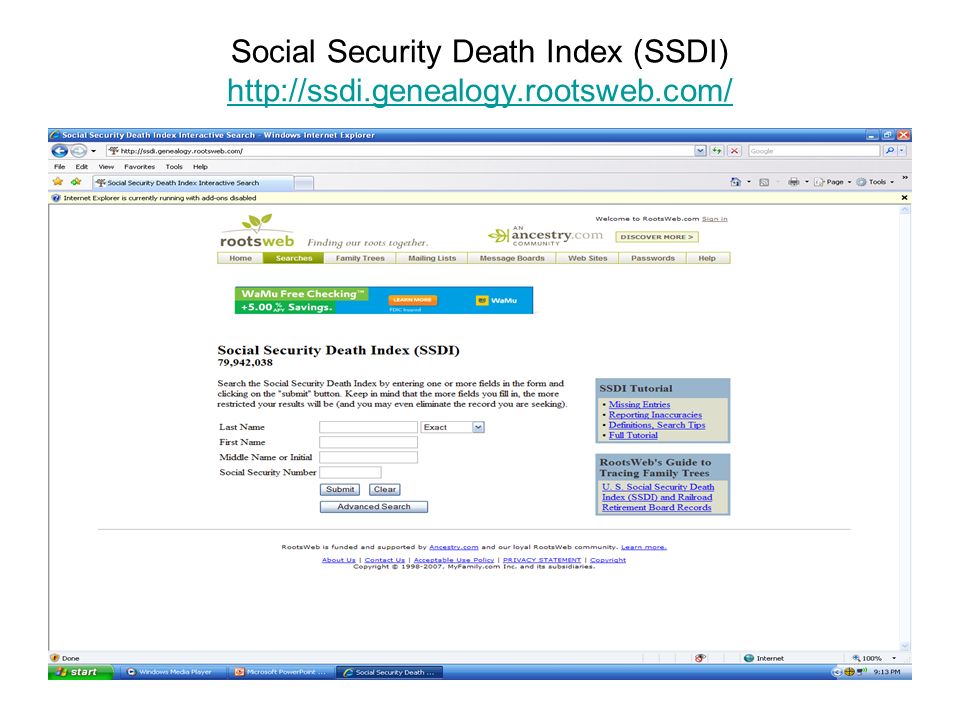The image size is (960, 720).
Task: Open the Mailing Lists nav tab
Action: point(432,258)
